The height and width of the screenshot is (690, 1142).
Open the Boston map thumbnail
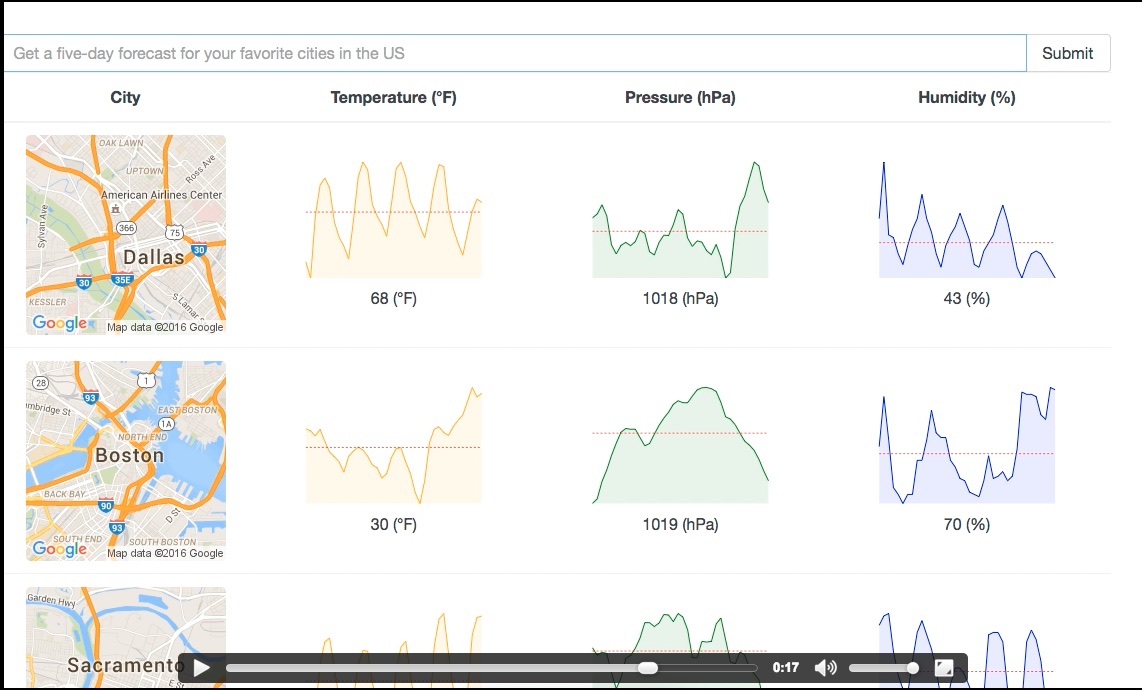[x=126, y=461]
